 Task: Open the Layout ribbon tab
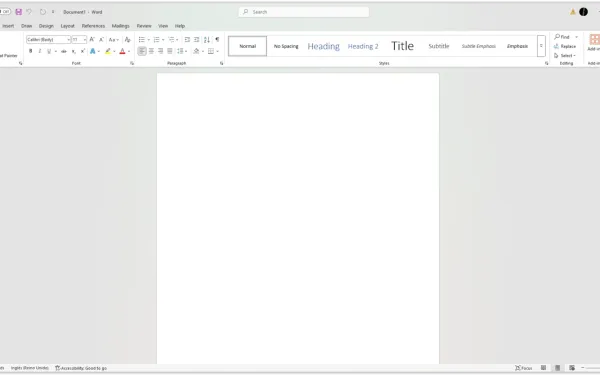point(68,26)
